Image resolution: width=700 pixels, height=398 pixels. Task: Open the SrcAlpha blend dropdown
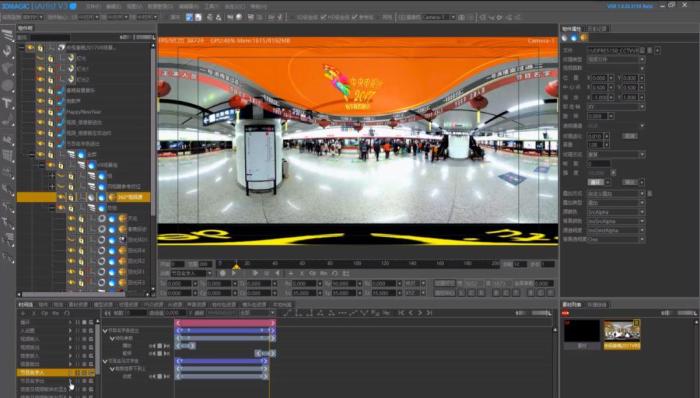[616, 212]
